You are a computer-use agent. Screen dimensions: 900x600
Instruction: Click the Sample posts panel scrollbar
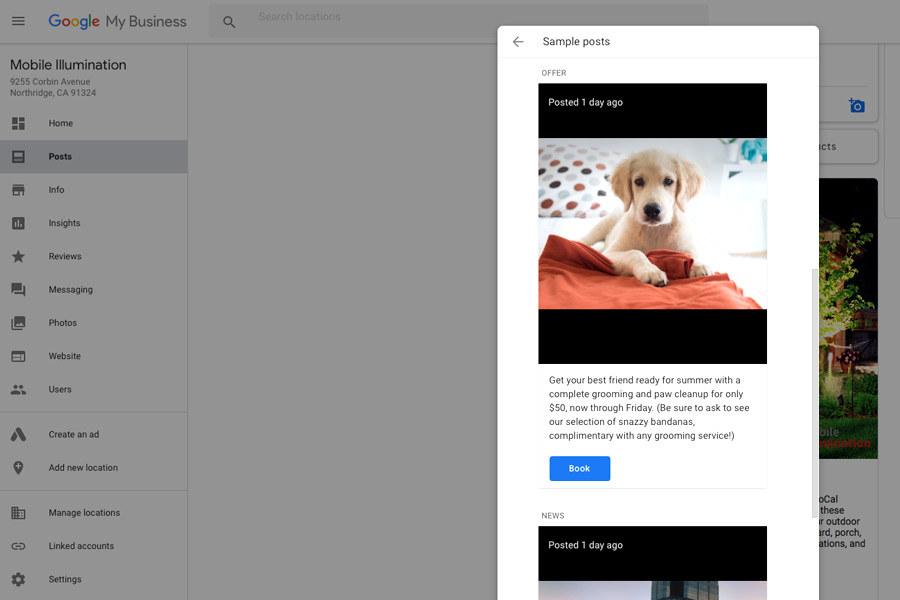click(x=814, y=390)
